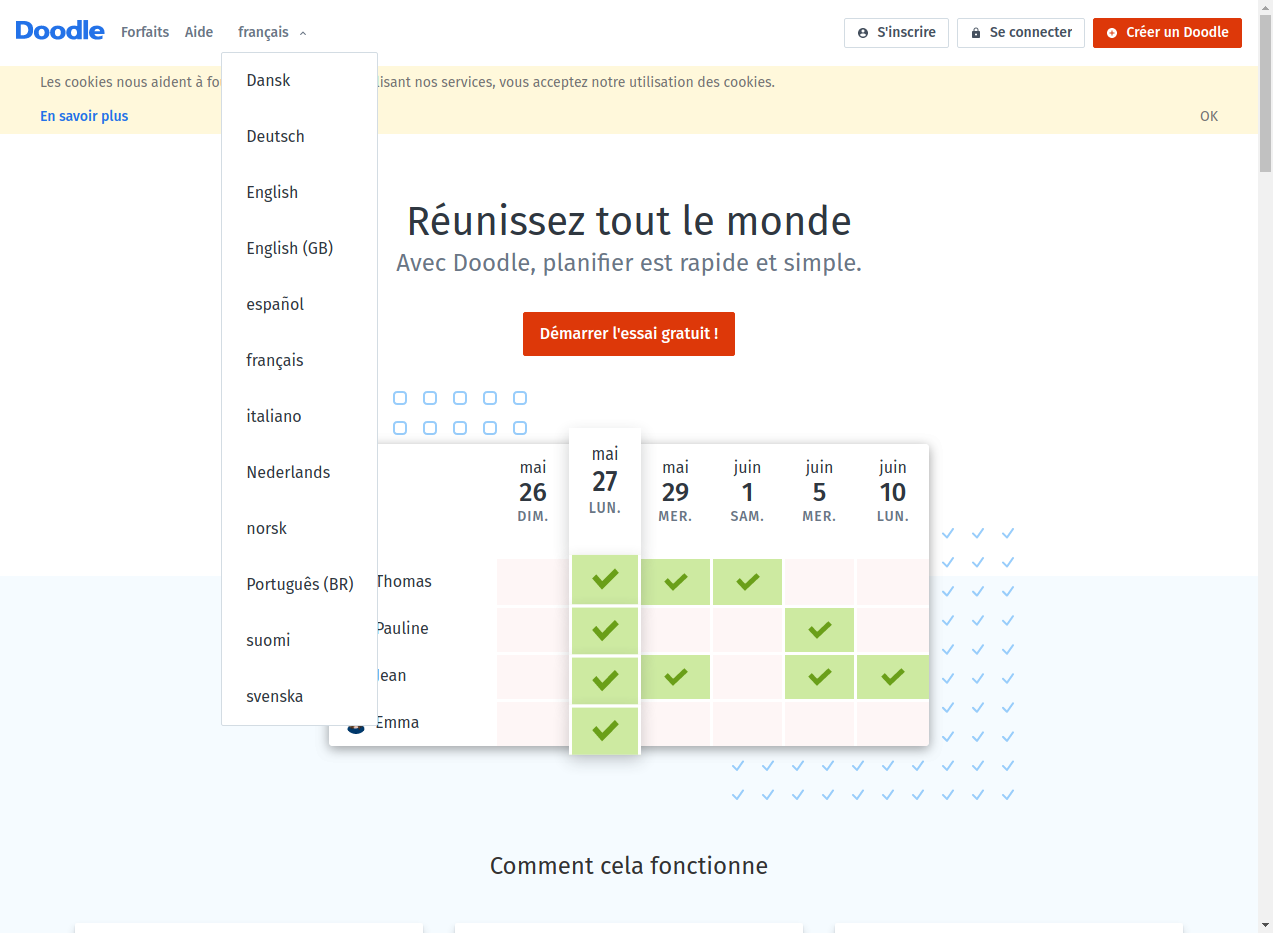Screen dimensions: 1273x933
Task: Open En savoir plus cookie link
Action: point(84,116)
